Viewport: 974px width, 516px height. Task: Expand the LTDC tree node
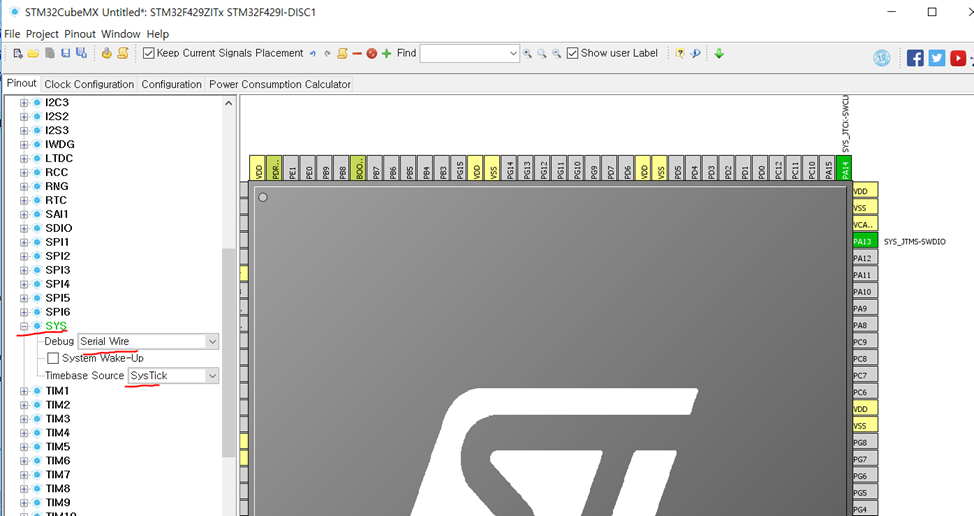pos(24,158)
